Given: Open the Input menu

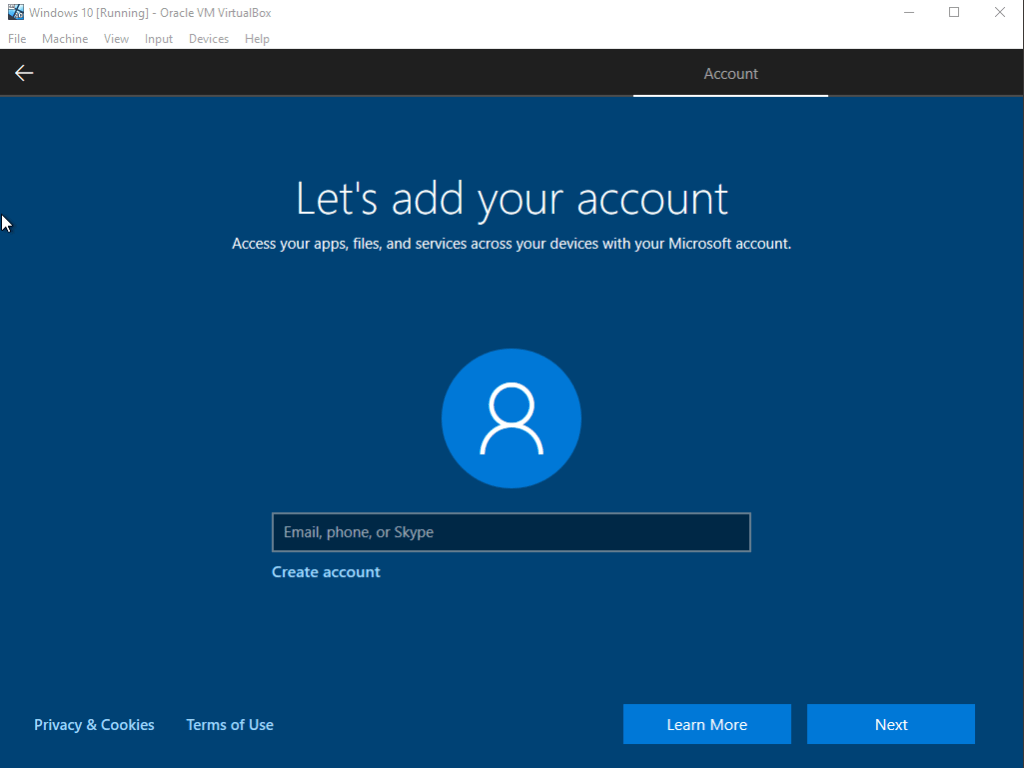Looking at the screenshot, I should (158, 39).
